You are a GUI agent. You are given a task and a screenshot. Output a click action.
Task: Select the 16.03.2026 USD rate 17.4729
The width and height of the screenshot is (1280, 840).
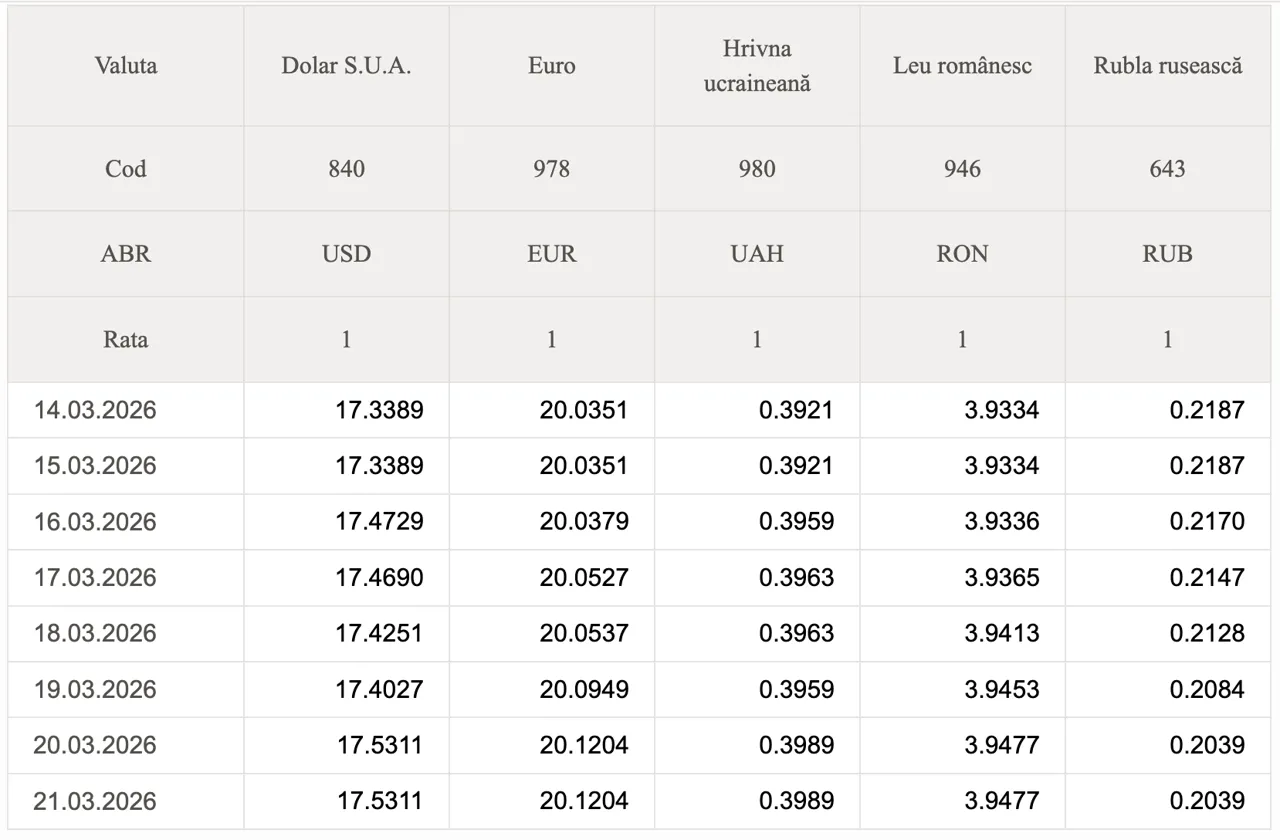pyautogui.click(x=379, y=522)
